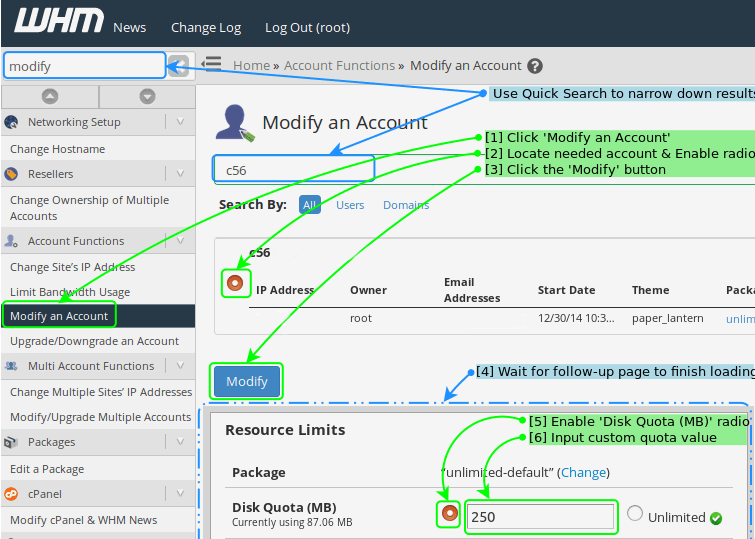
Task: Open Upgrade/Downgrade an Account in sidebar
Action: [94, 341]
